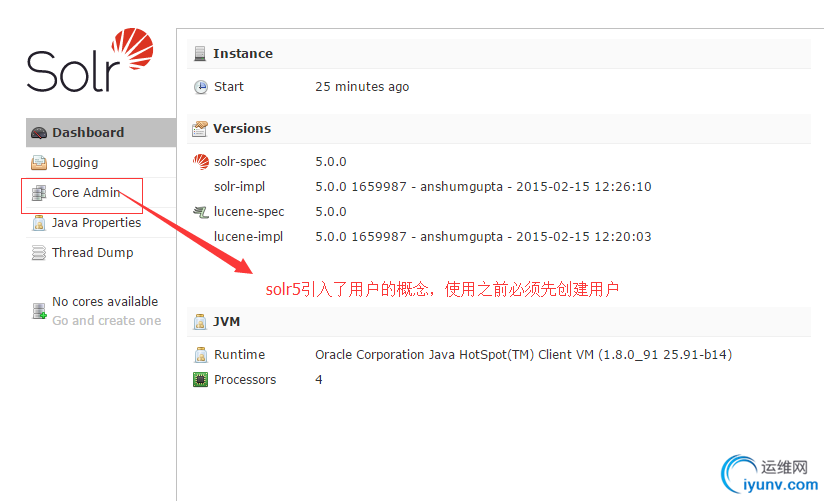Click the add-core server icon
This screenshot has height=501, width=824.
[x=39, y=311]
